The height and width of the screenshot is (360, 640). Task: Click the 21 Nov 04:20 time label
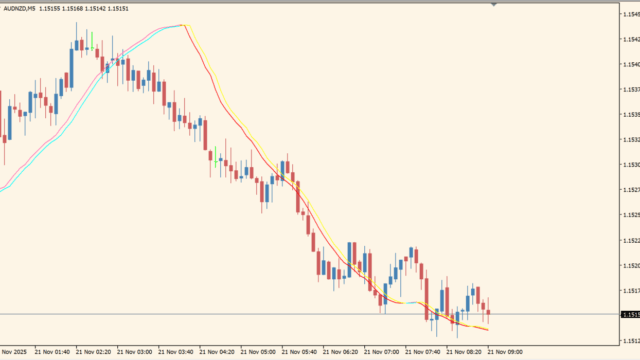tap(217, 352)
